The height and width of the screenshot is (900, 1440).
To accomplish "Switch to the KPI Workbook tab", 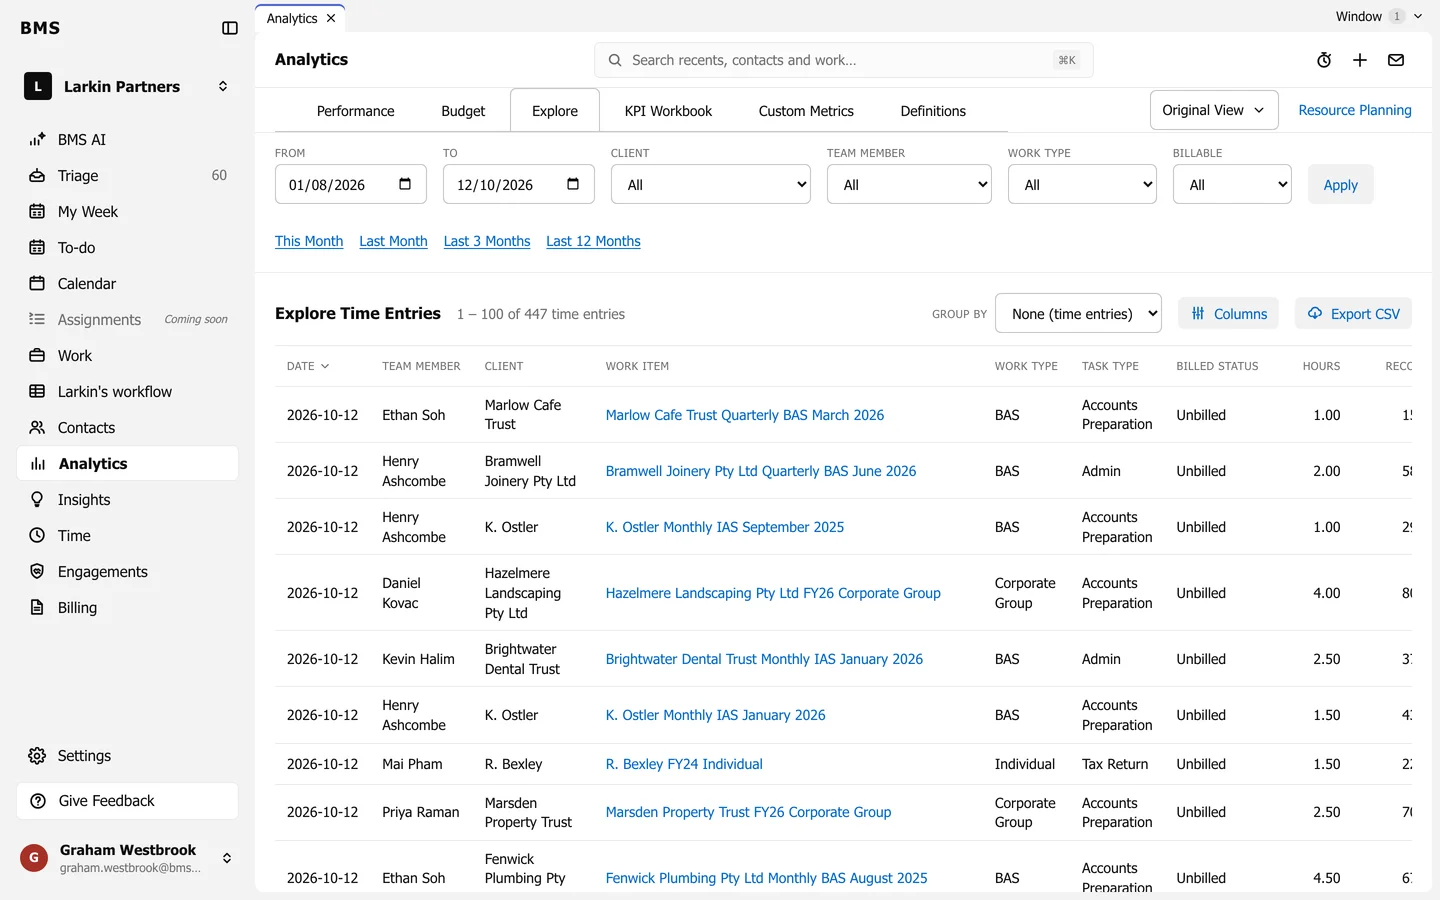I will pyautogui.click(x=668, y=111).
